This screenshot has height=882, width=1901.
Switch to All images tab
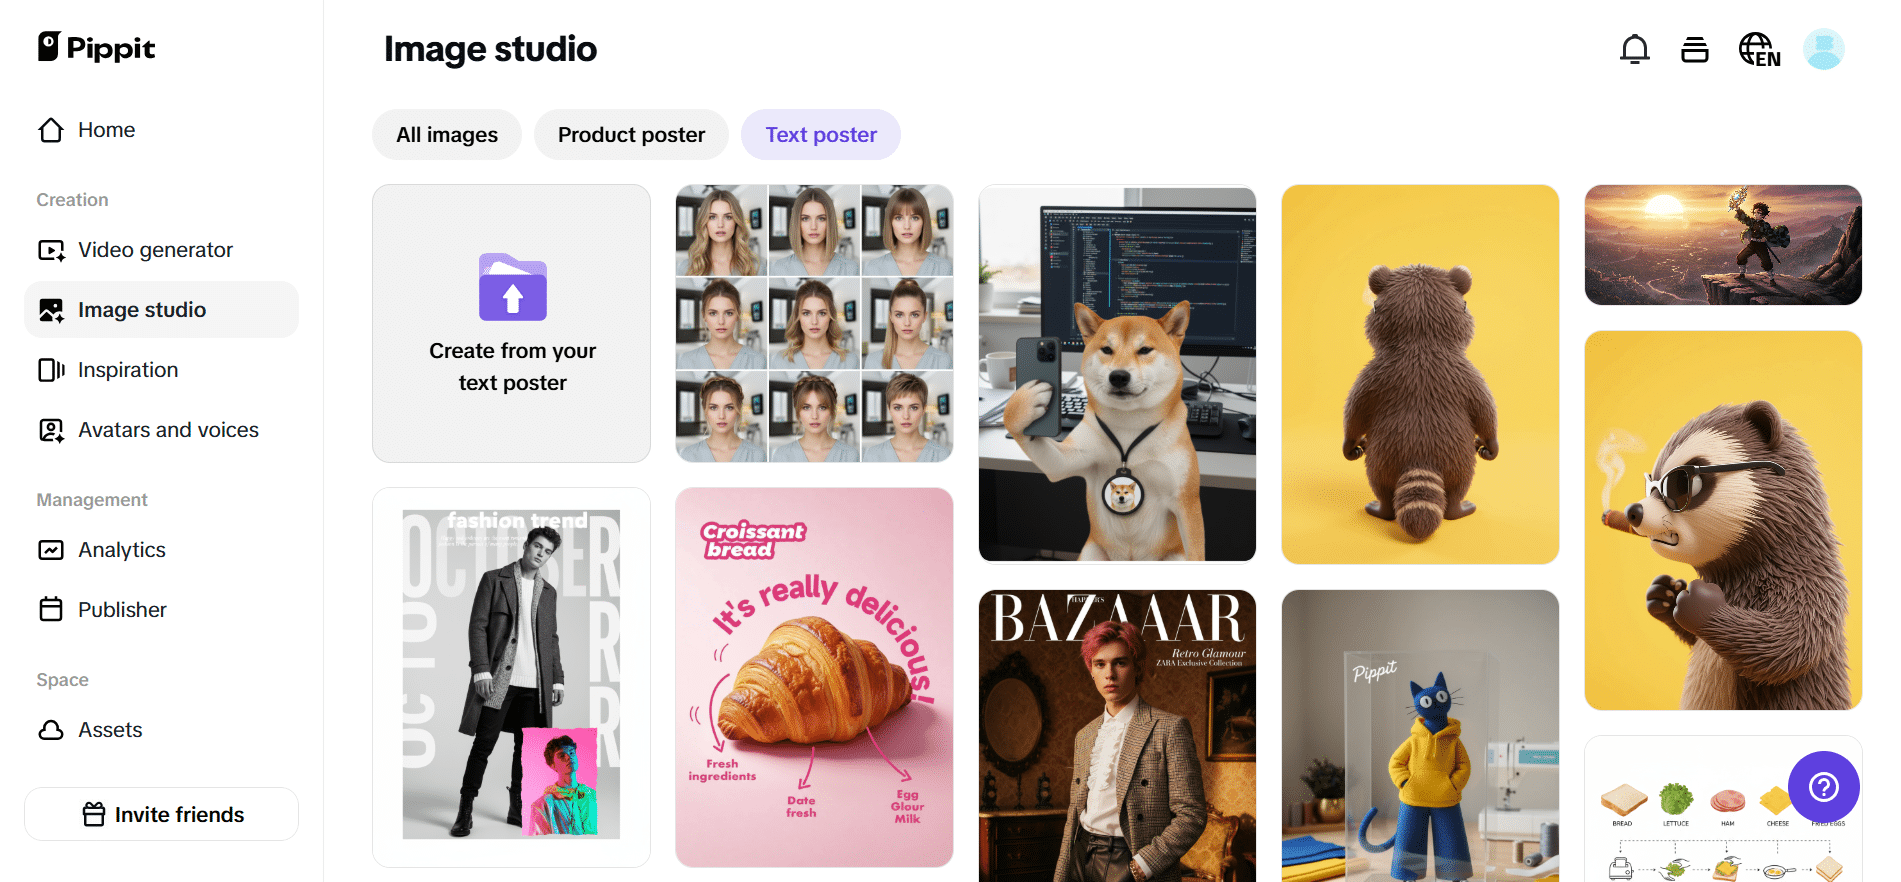447,134
